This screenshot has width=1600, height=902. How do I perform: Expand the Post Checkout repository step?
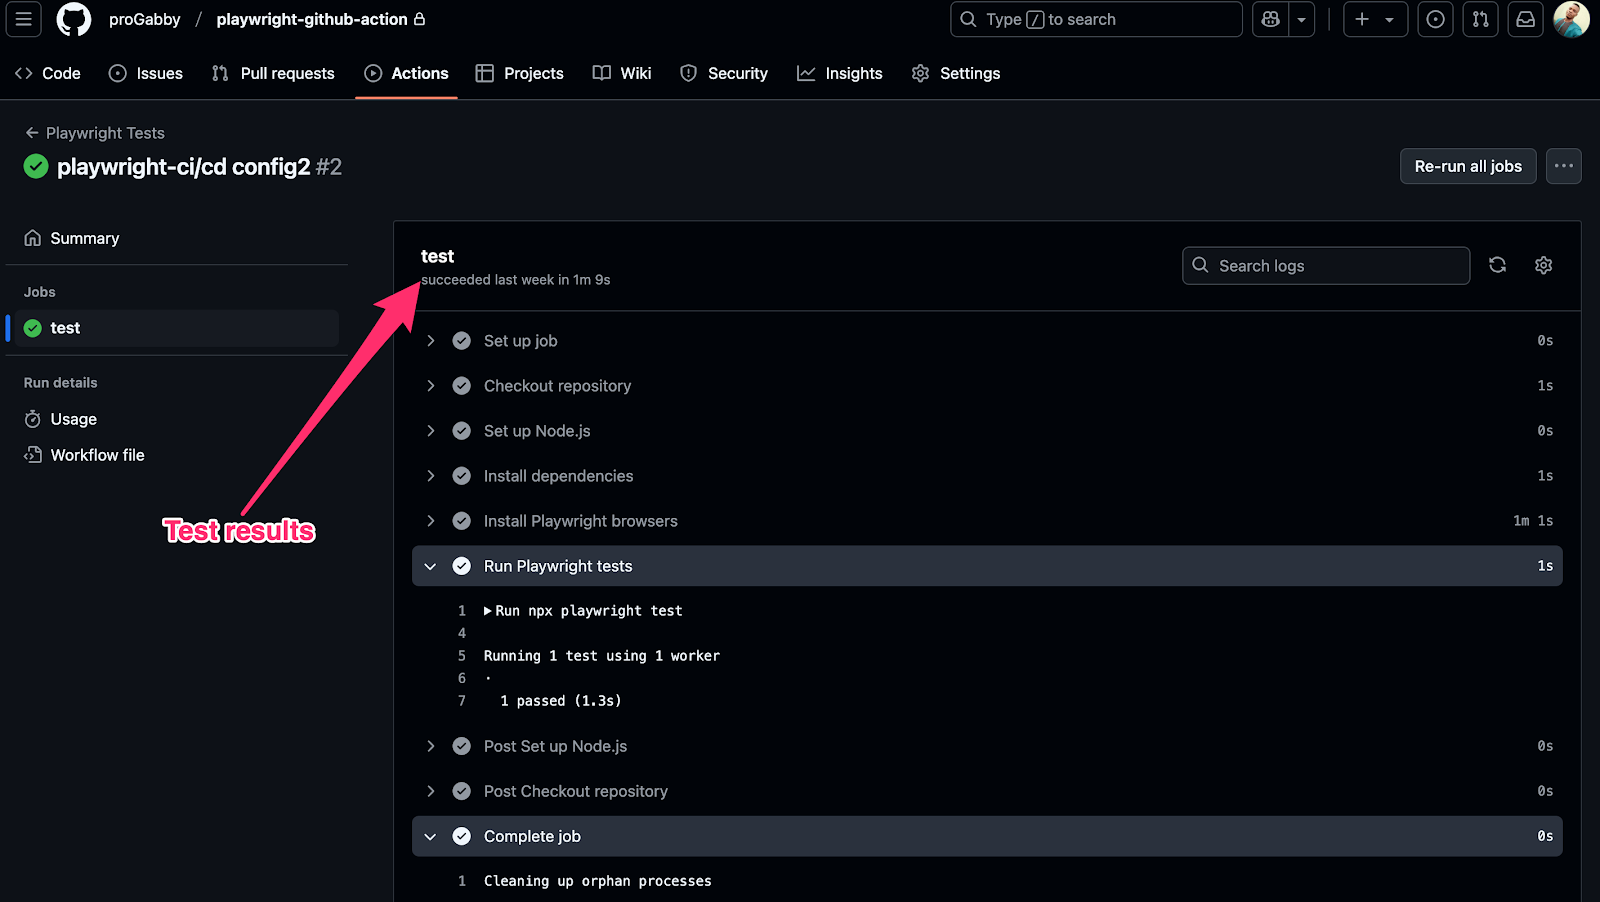point(987,791)
